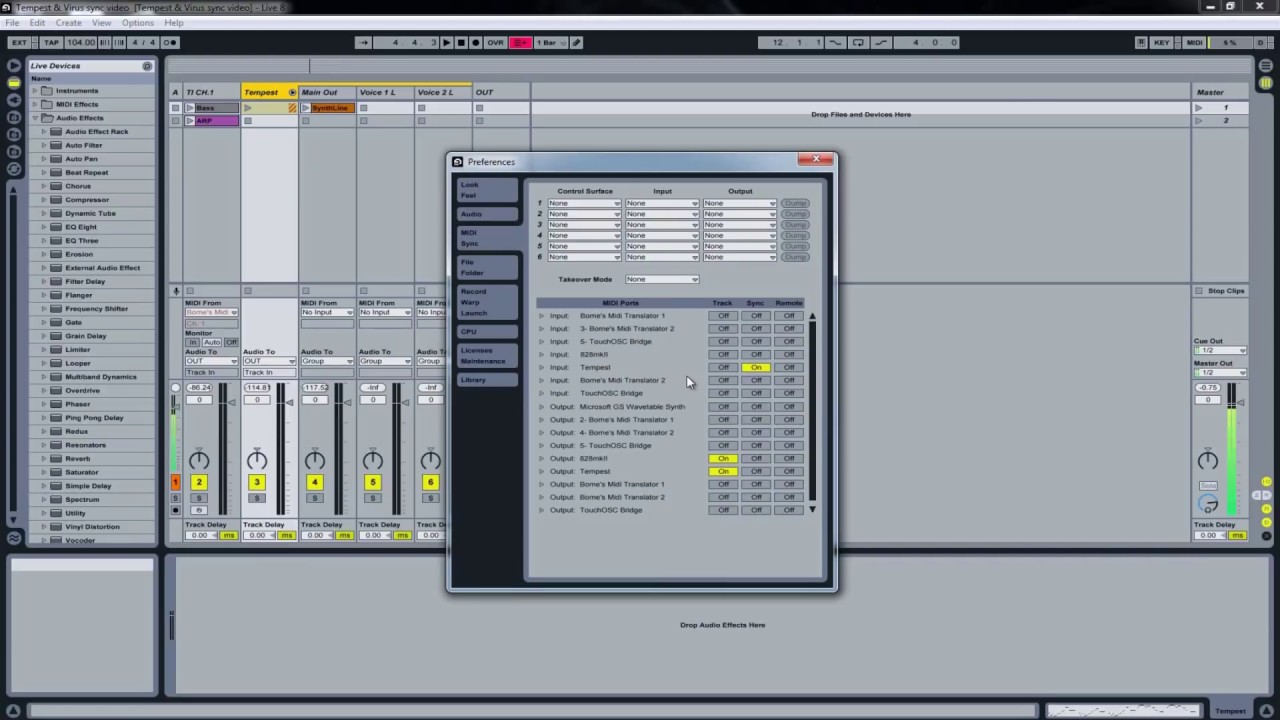This screenshot has height=720, width=1280.
Task: Open the Control Surface 1 dropdown
Action: [584, 204]
